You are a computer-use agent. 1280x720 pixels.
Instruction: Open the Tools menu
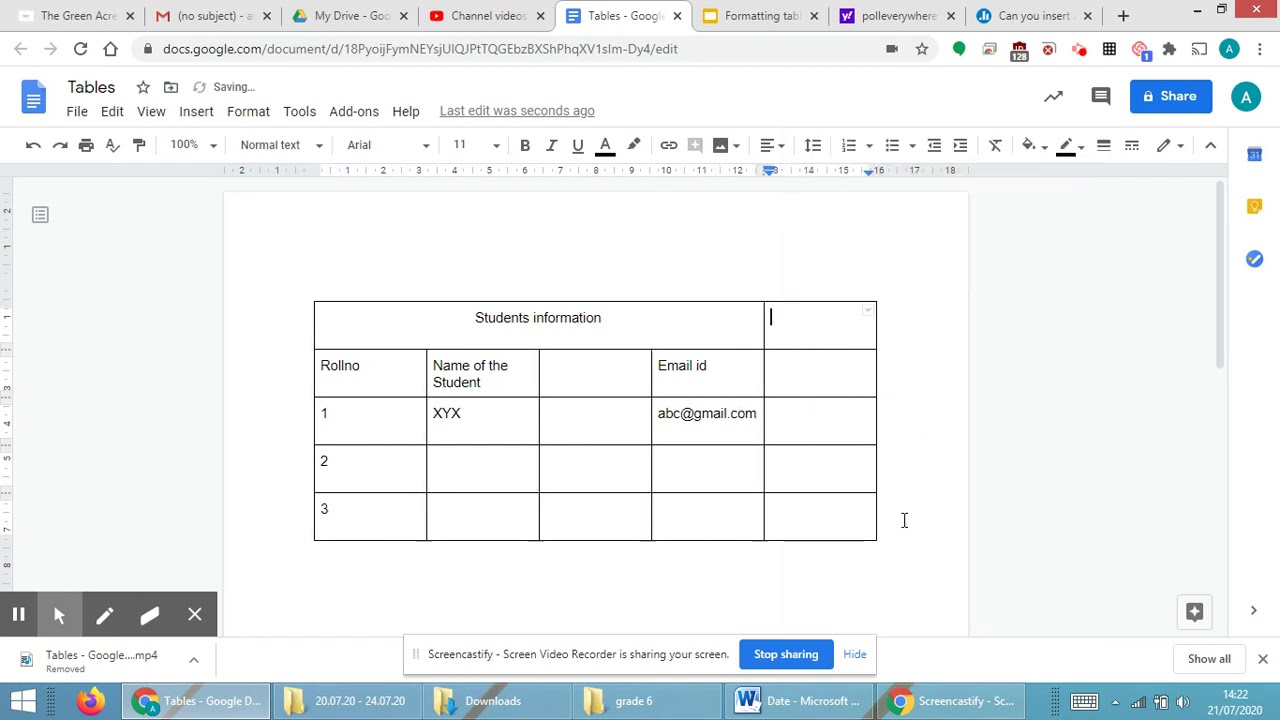point(299,111)
